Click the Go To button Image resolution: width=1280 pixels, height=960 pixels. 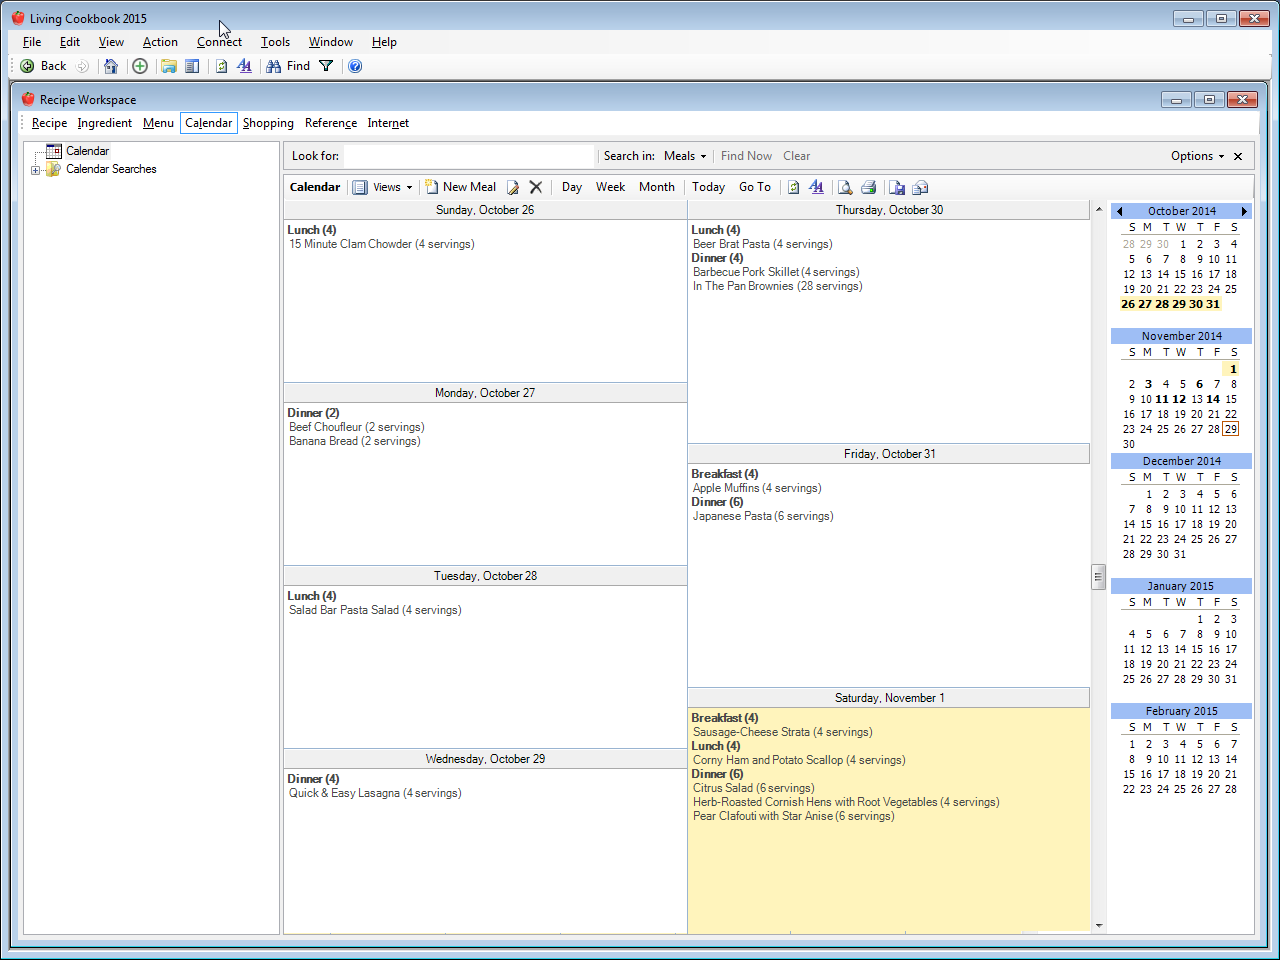(x=755, y=187)
